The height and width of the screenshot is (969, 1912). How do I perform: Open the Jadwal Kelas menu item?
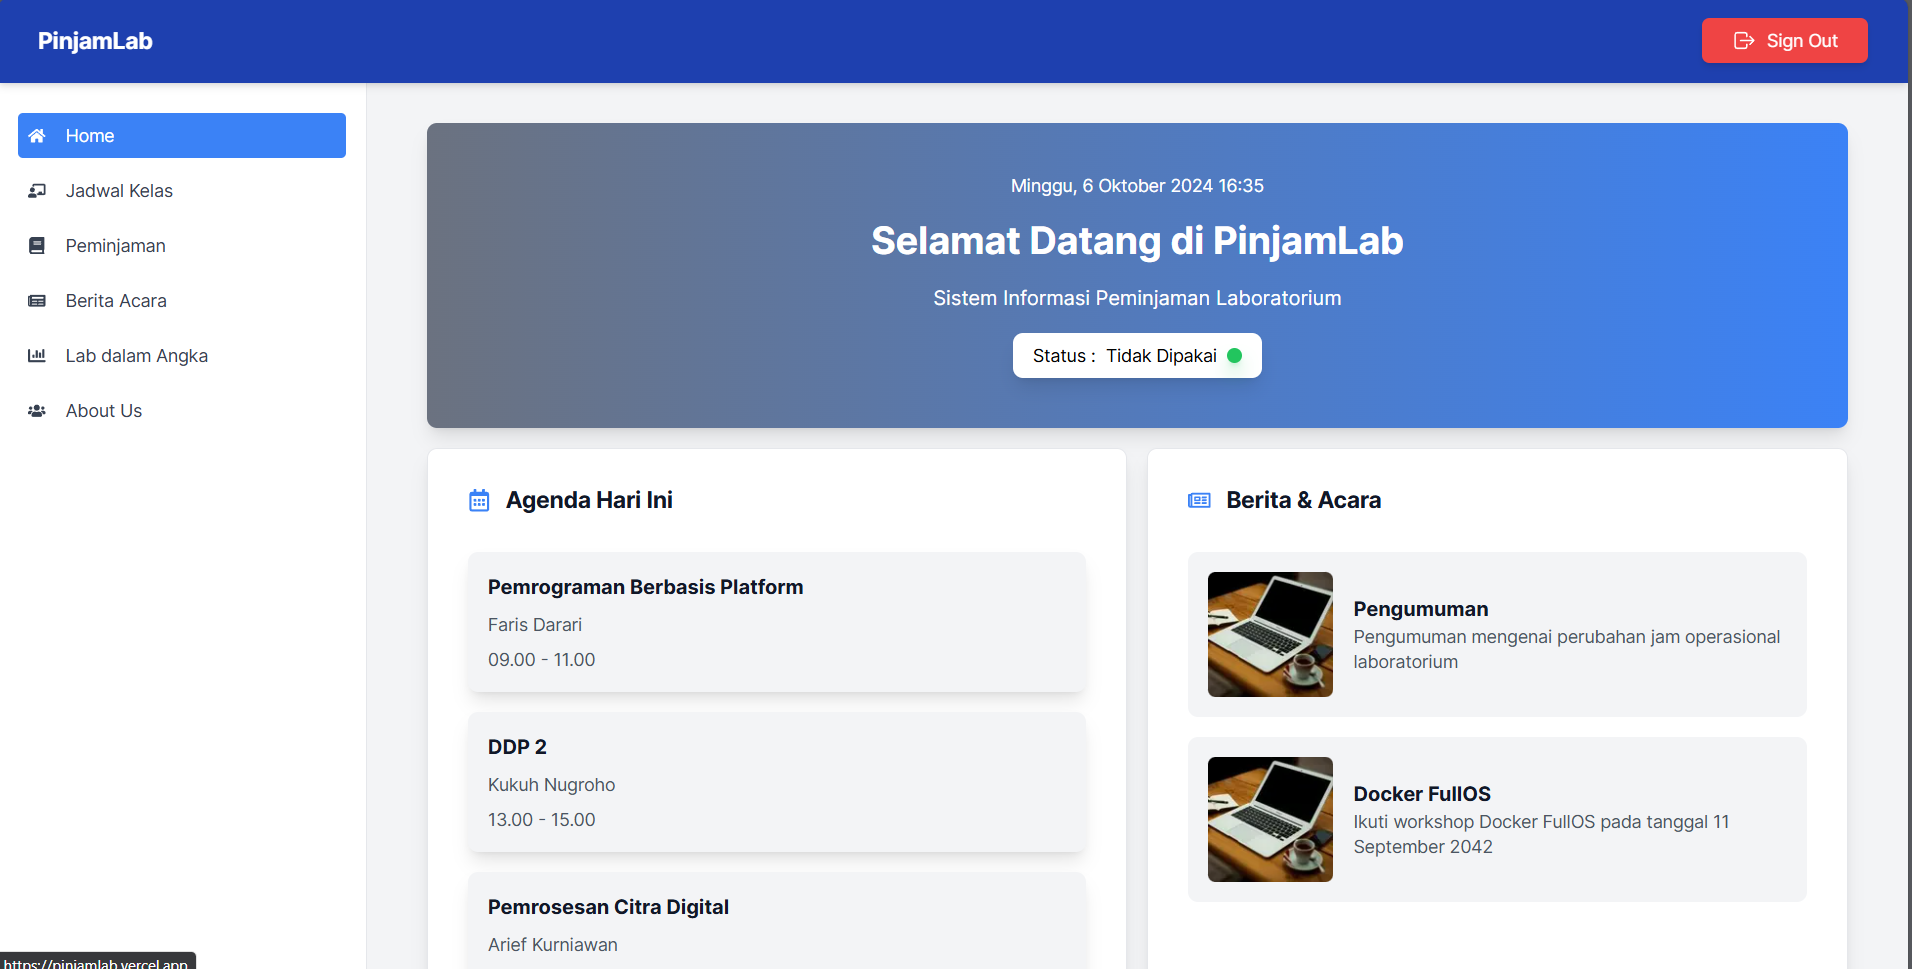(119, 191)
